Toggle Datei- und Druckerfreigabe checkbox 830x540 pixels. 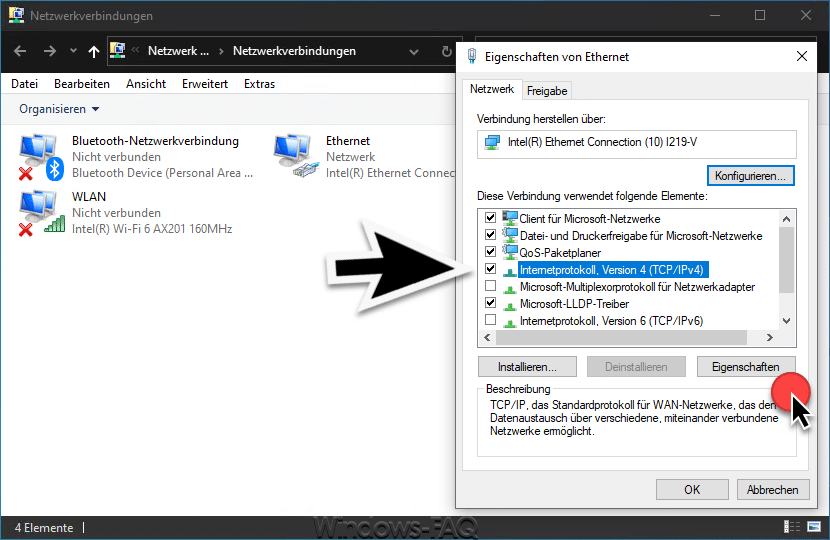[x=490, y=235]
